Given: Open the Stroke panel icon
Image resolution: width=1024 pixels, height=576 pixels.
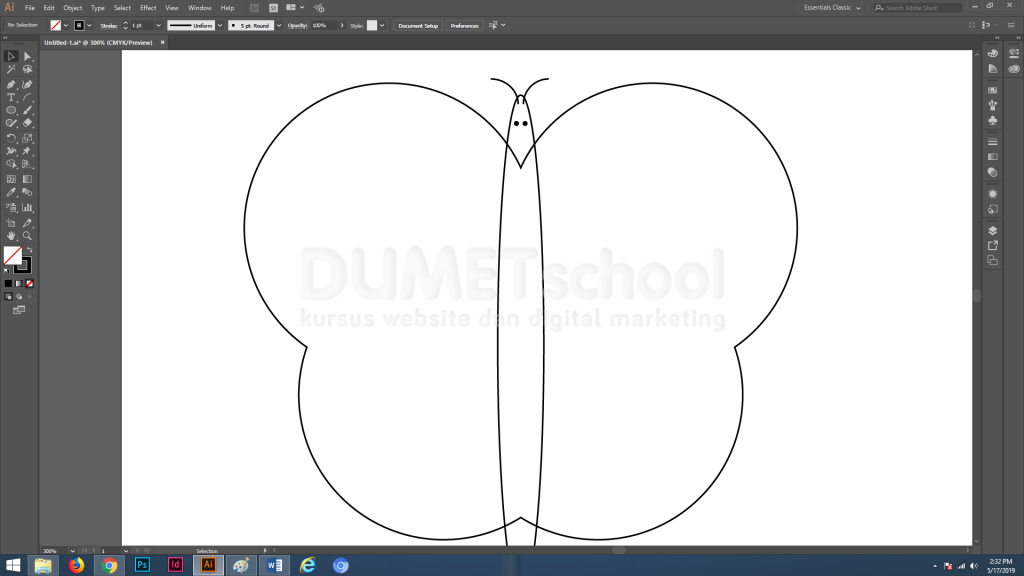Looking at the screenshot, I should (993, 142).
